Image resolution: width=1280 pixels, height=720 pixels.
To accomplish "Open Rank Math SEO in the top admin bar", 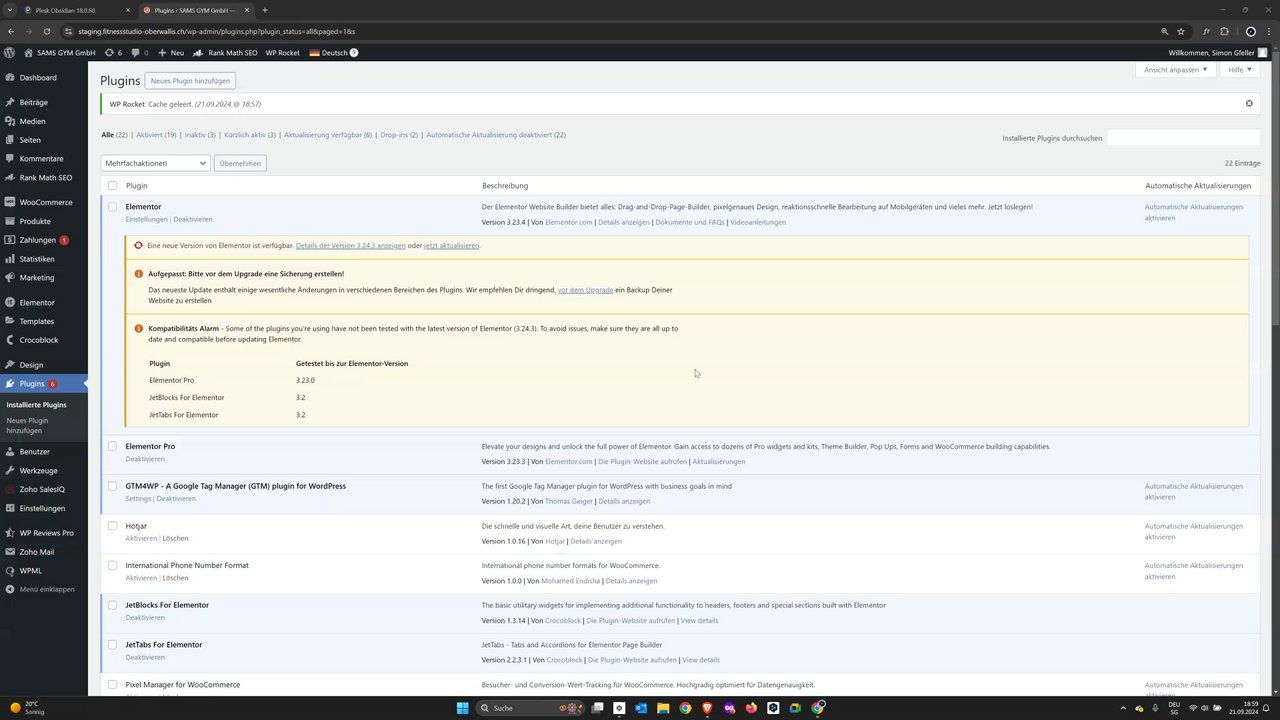I will coord(225,53).
